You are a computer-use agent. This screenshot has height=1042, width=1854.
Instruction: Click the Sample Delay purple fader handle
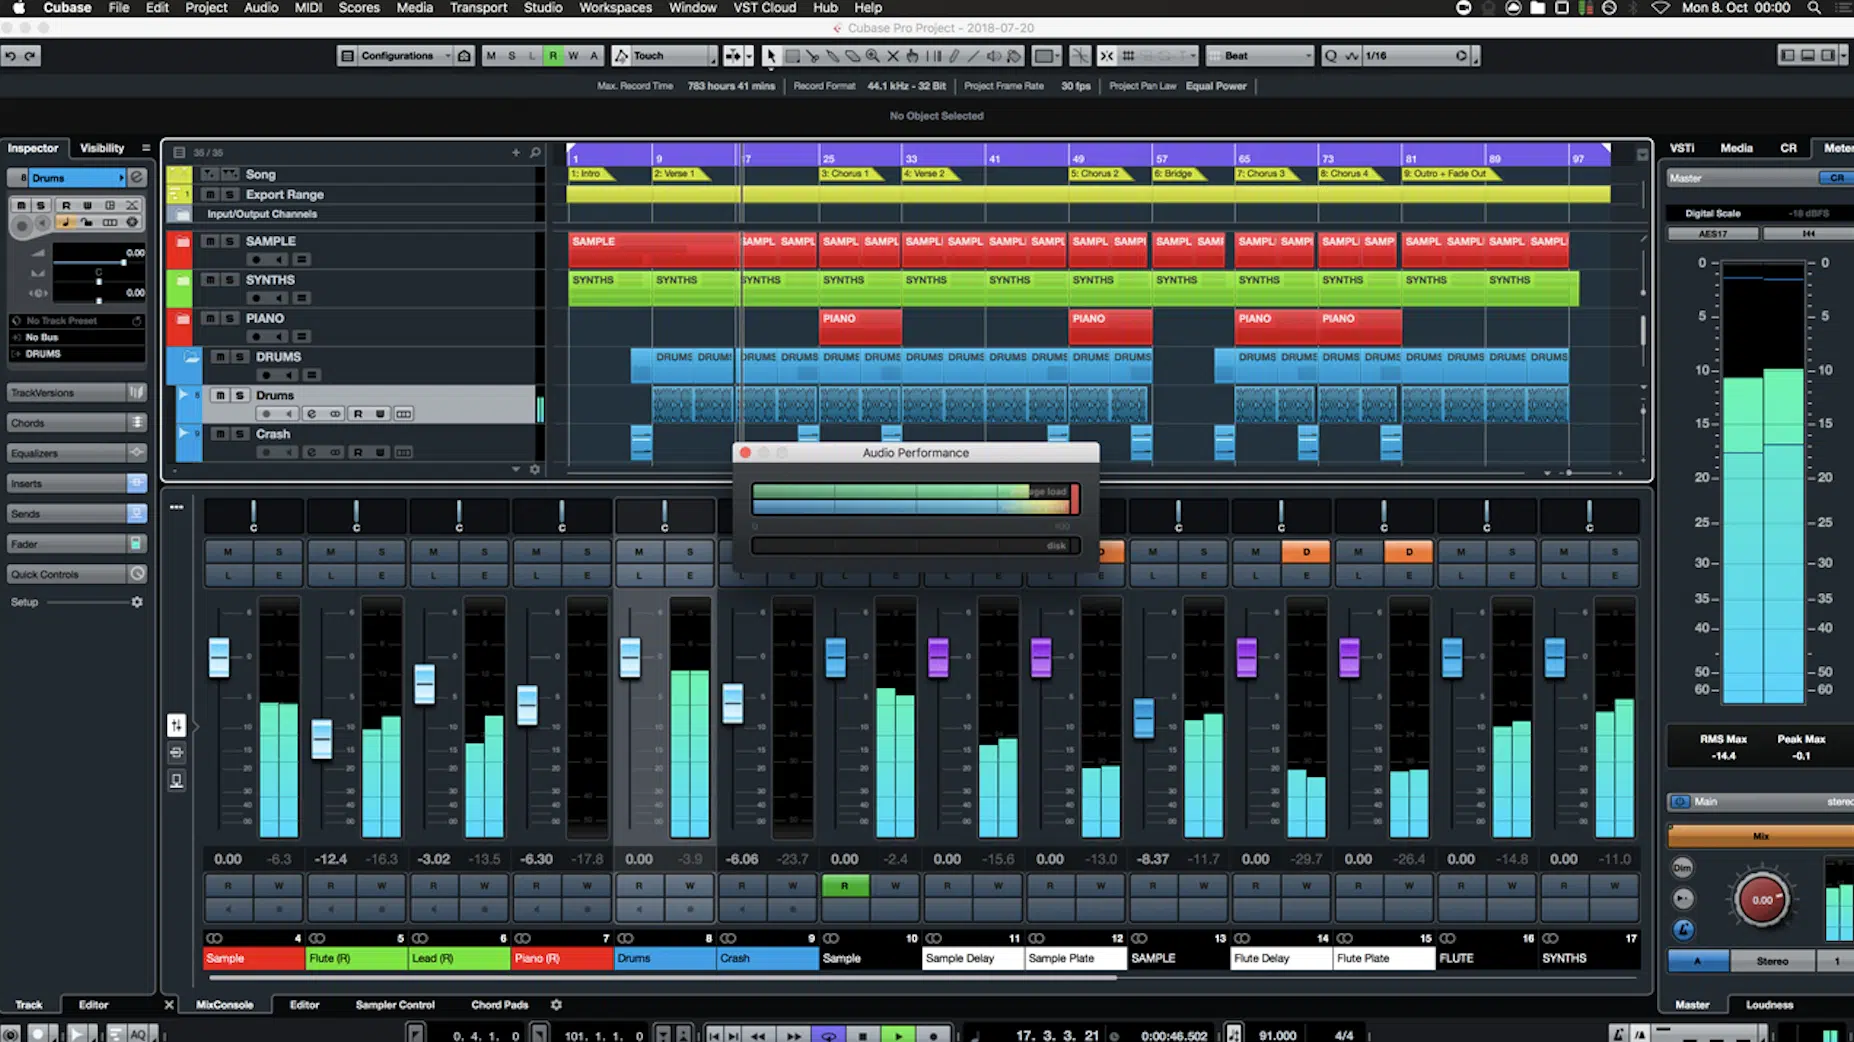[938, 658]
